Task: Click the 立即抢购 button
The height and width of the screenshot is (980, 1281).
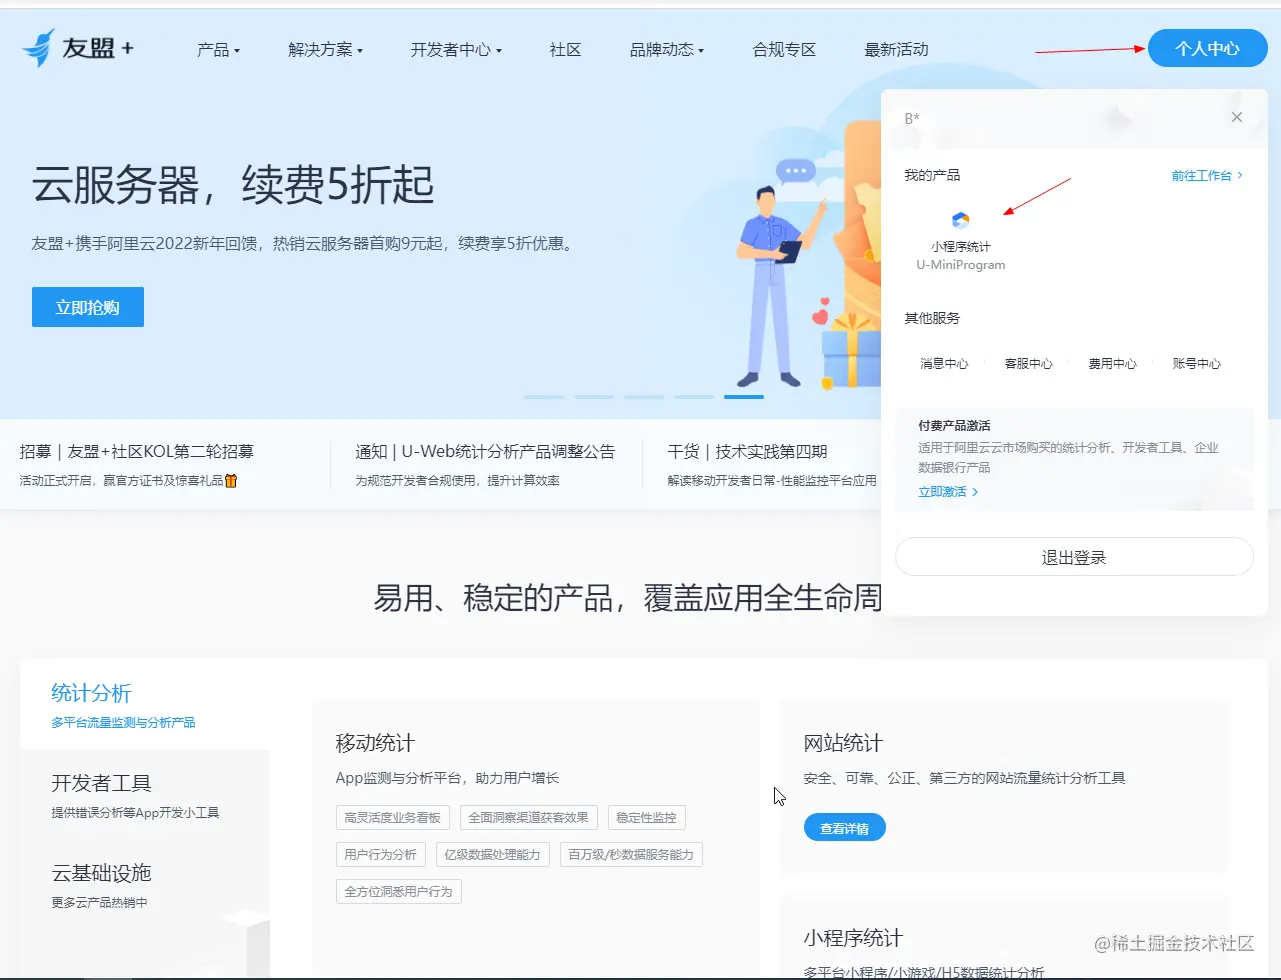Action: (x=88, y=307)
